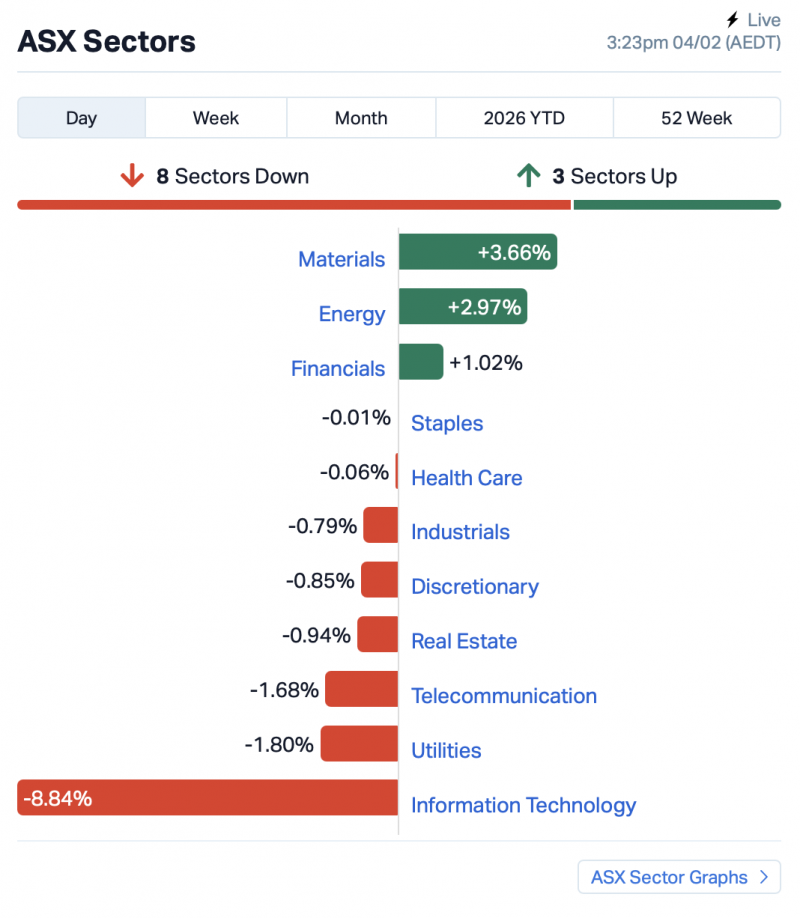Image resolution: width=800 pixels, height=918 pixels.
Task: Click the red sectors-down progress bar
Action: click(293, 205)
